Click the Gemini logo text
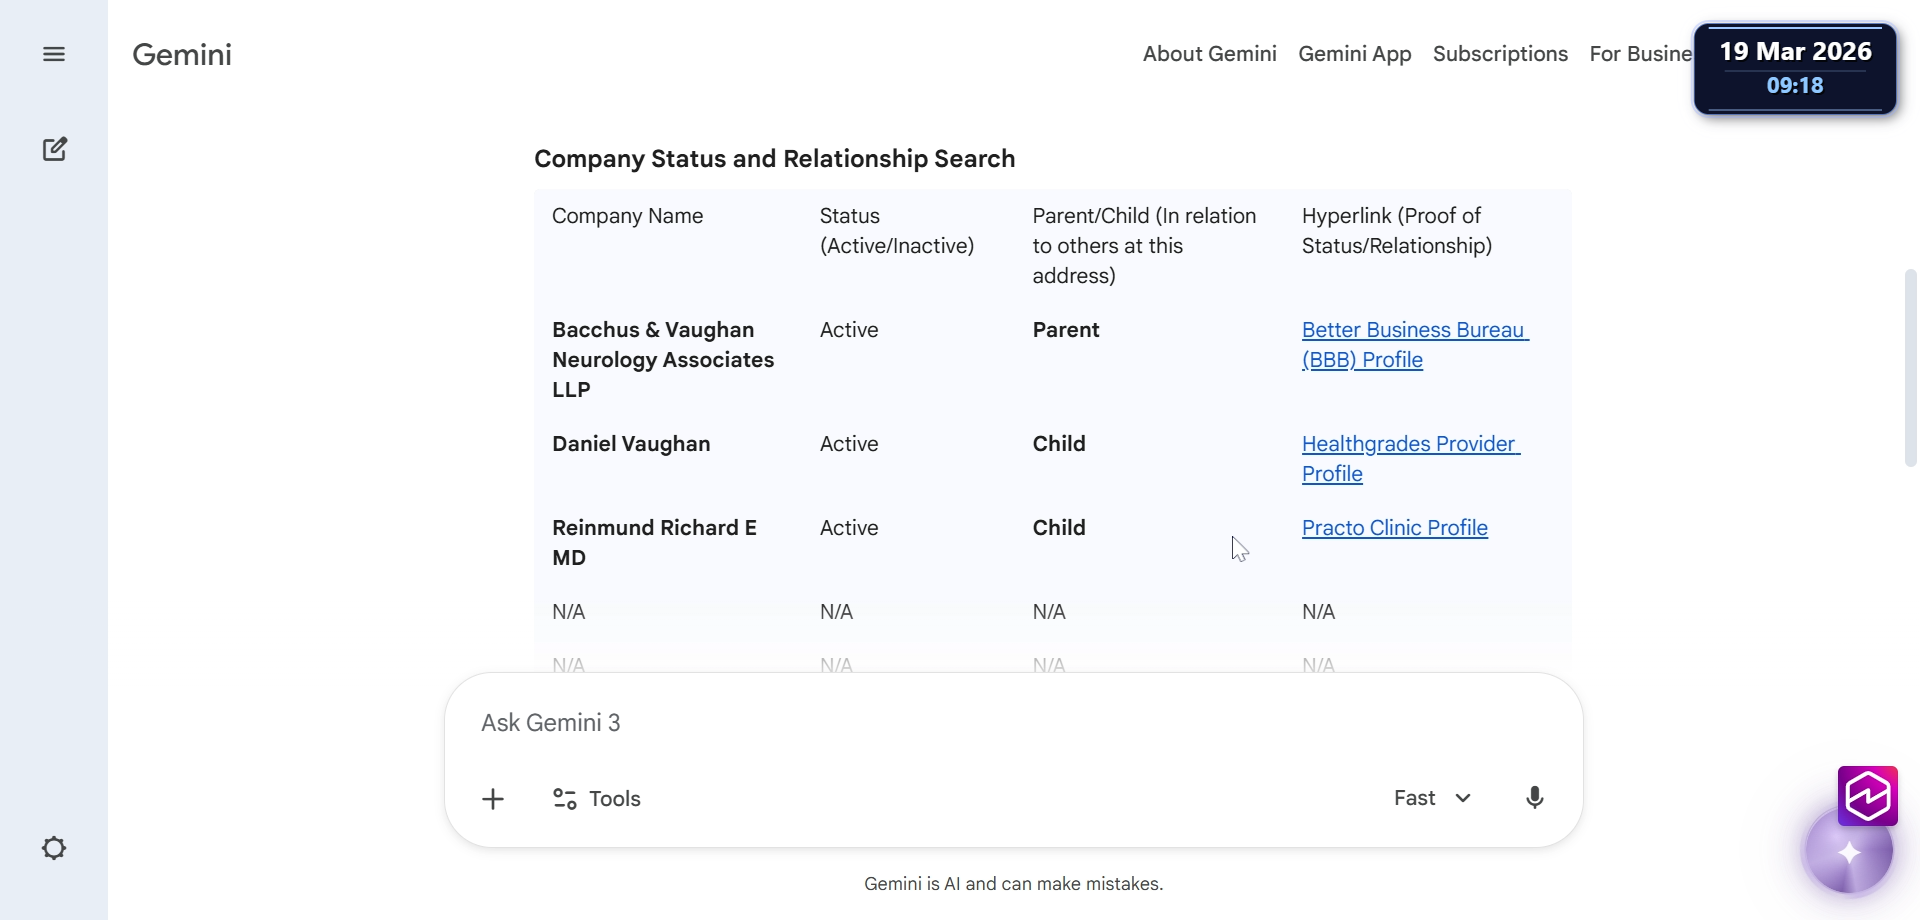The width and height of the screenshot is (1920, 920). (182, 54)
